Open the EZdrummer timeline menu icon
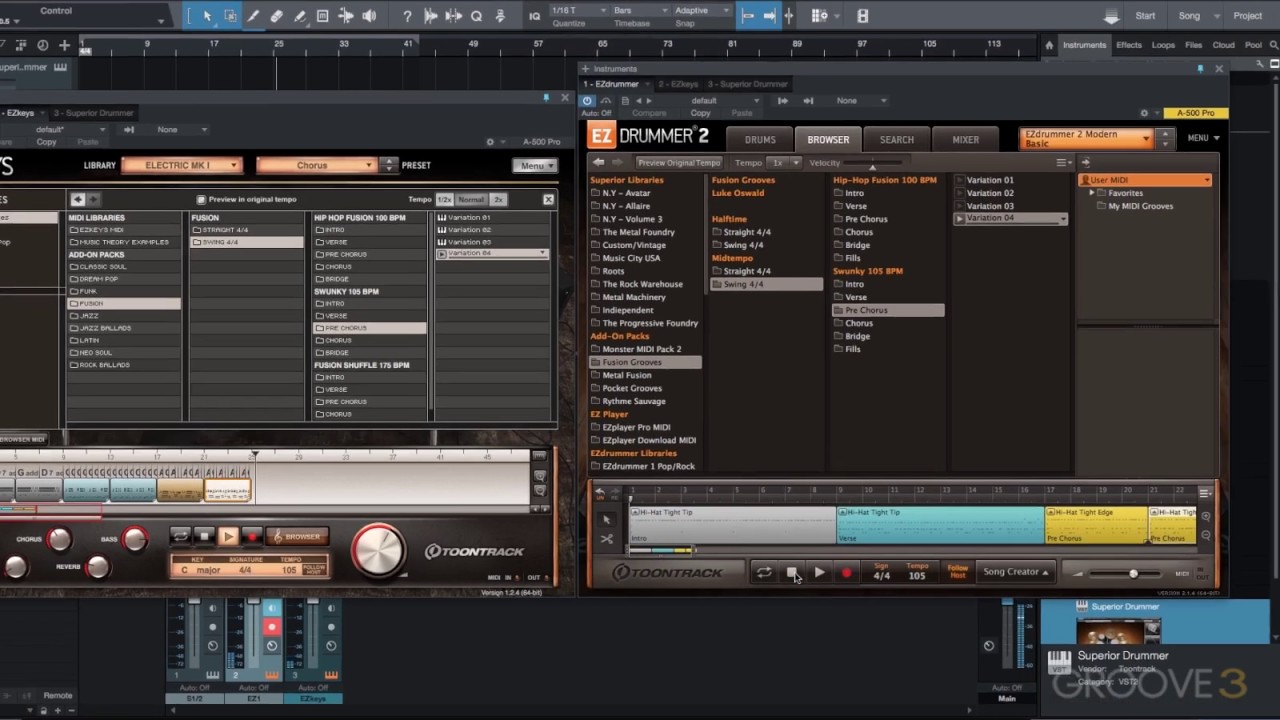This screenshot has width=1280, height=720. (x=1205, y=493)
